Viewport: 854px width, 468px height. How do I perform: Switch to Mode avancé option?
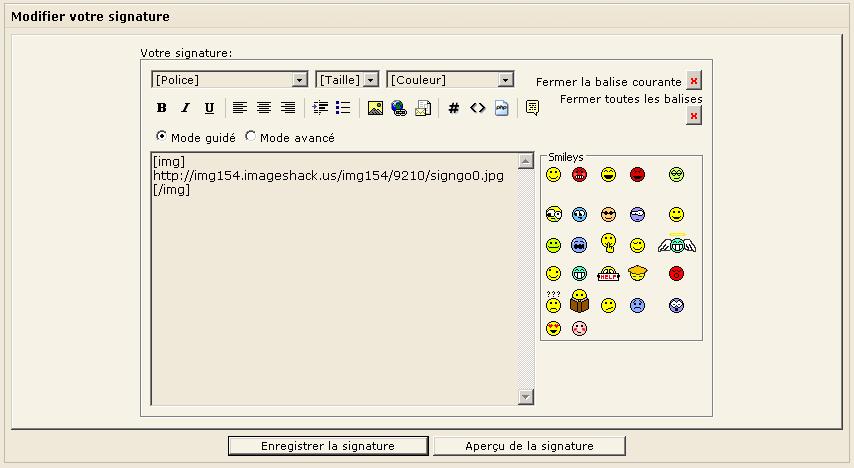(x=250, y=136)
